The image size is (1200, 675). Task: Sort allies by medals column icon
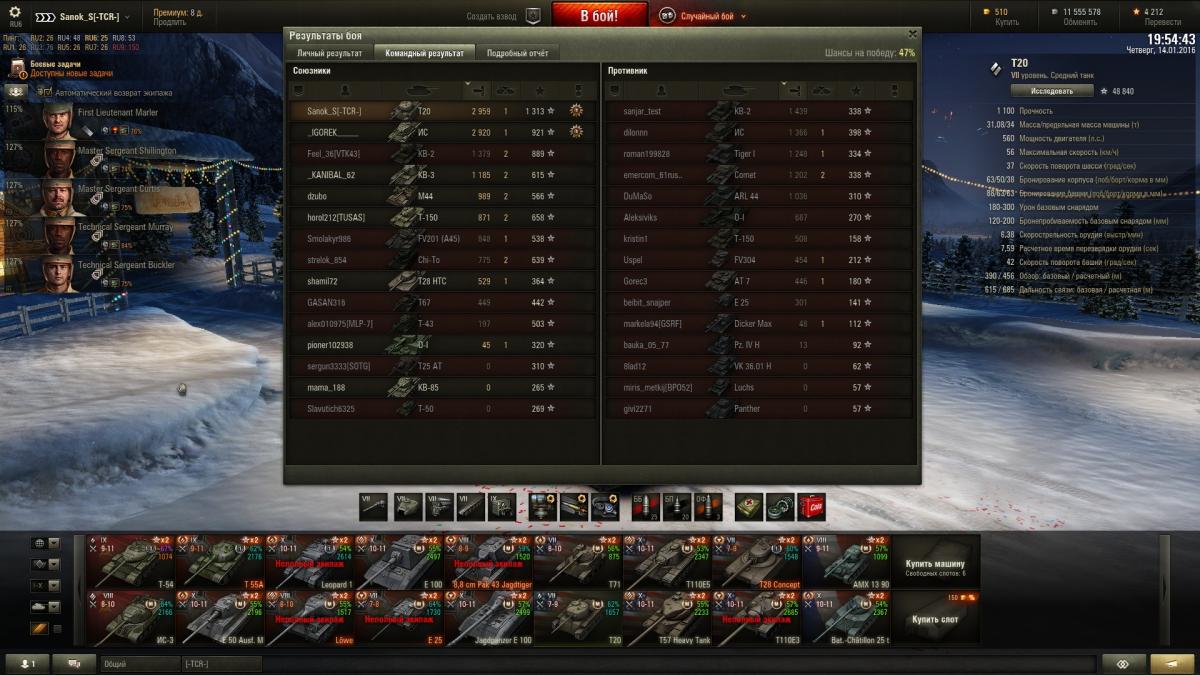(x=577, y=90)
